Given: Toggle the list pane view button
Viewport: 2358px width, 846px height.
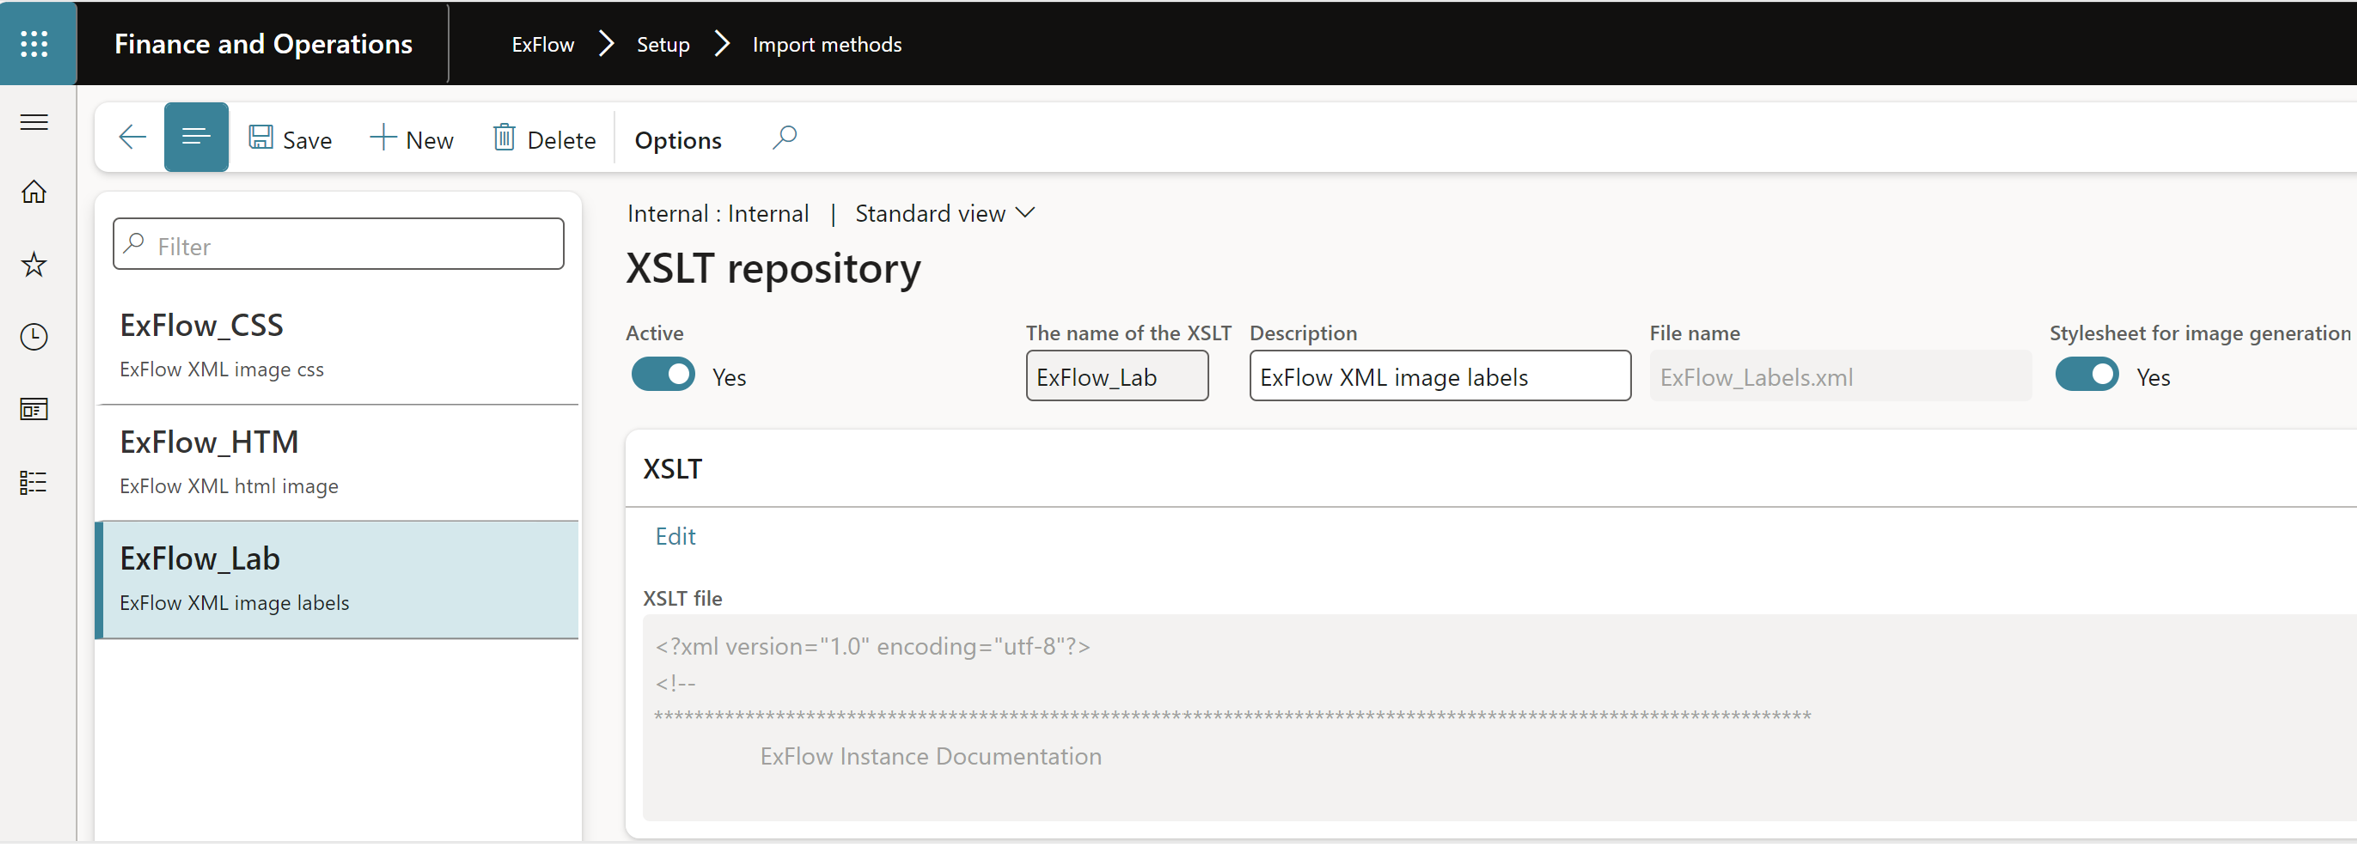Looking at the screenshot, I should pyautogui.click(x=196, y=137).
